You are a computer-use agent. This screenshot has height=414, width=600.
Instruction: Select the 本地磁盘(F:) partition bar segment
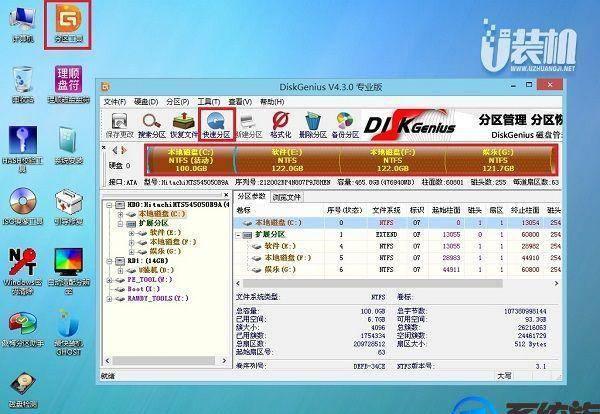point(392,160)
